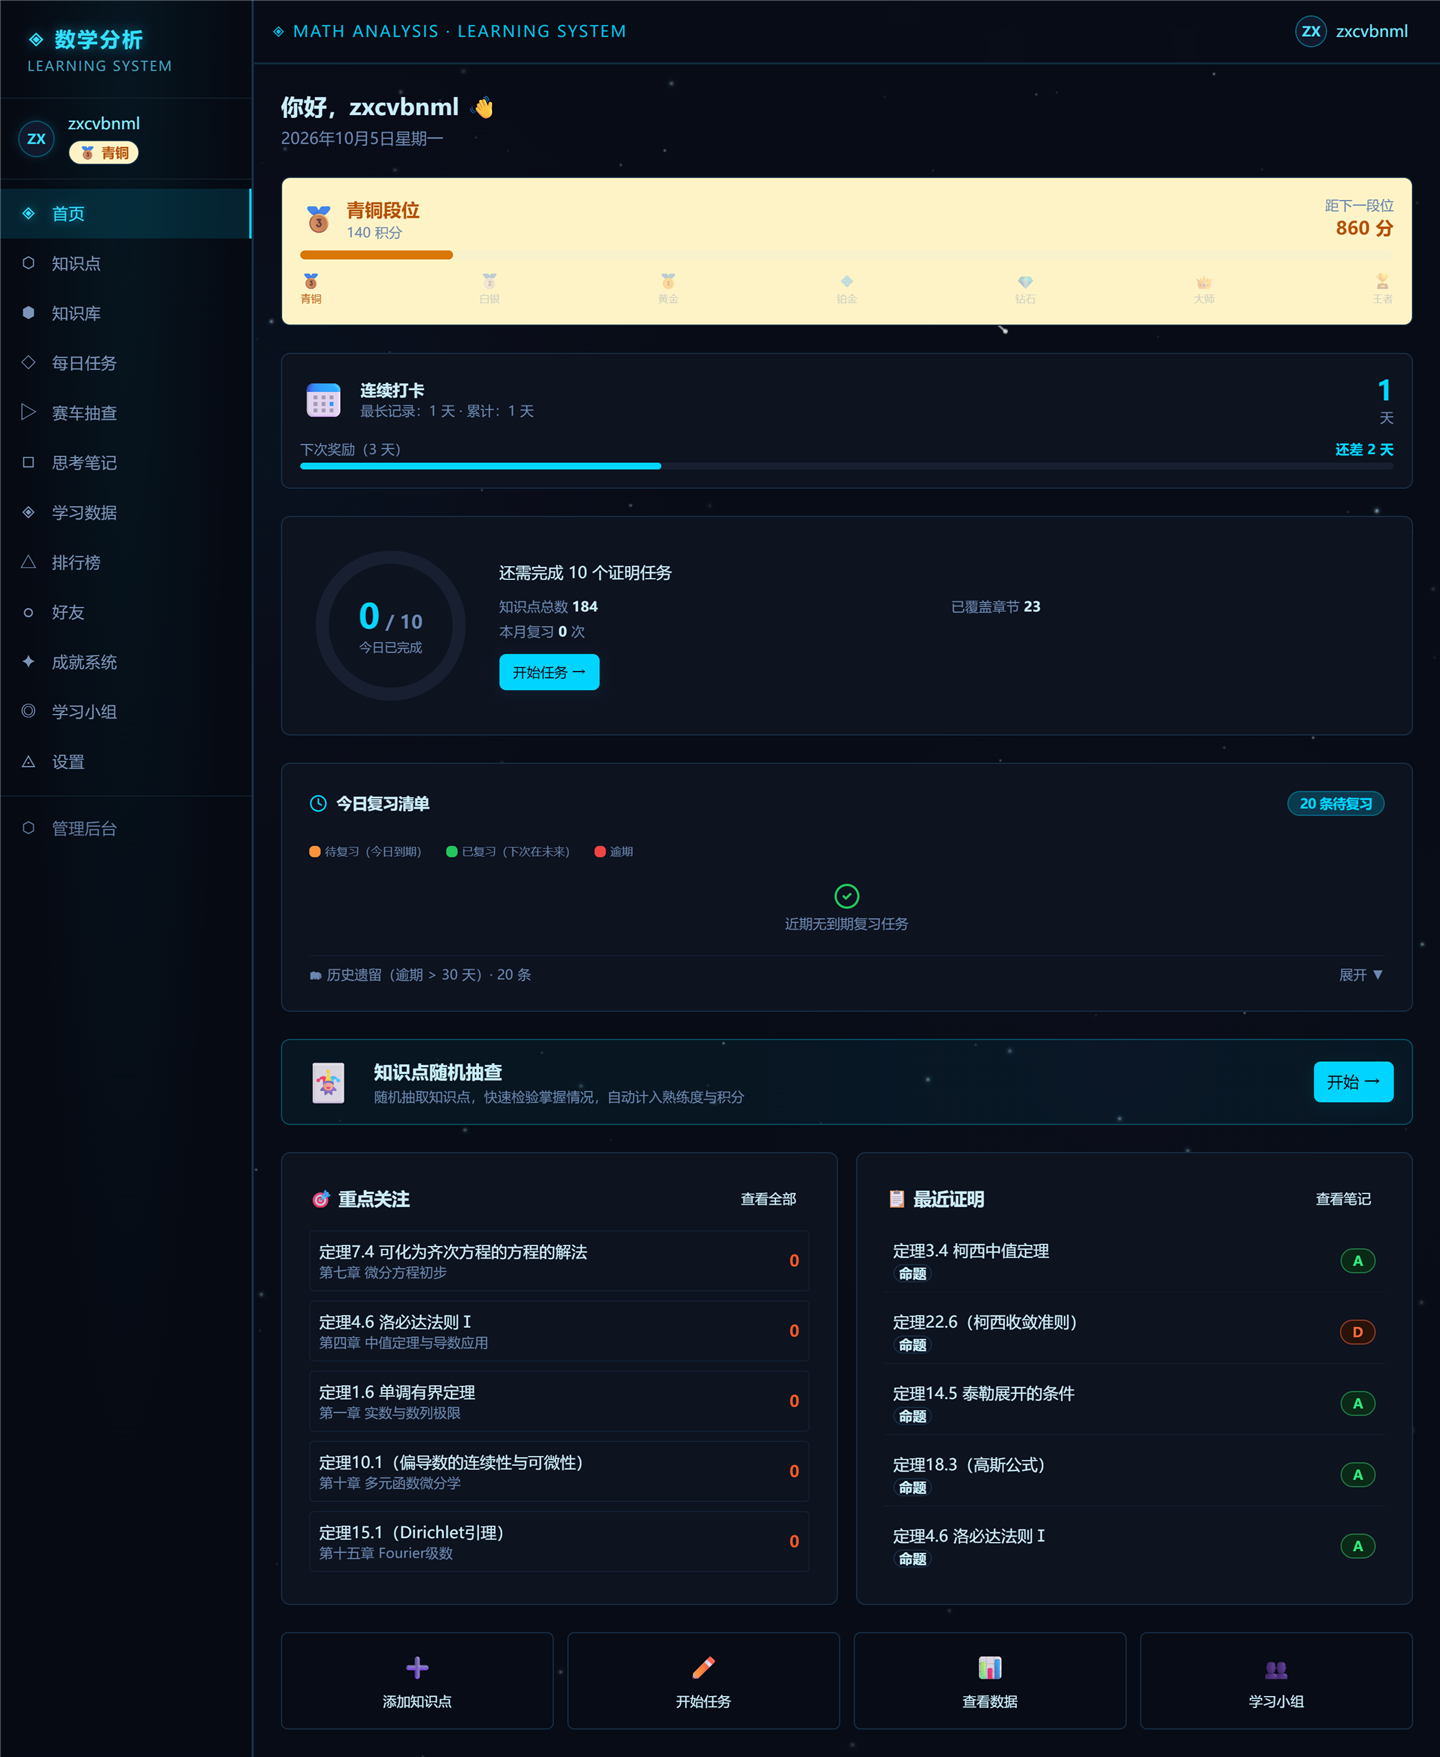The image size is (1440, 1757).
Task: Click the pencil icon above 开始任务
Action: coord(703,1667)
